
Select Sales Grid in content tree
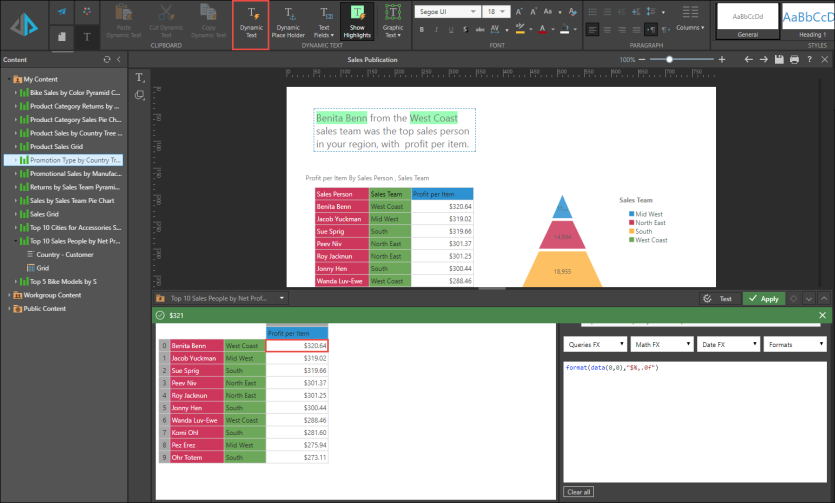(x=44, y=214)
